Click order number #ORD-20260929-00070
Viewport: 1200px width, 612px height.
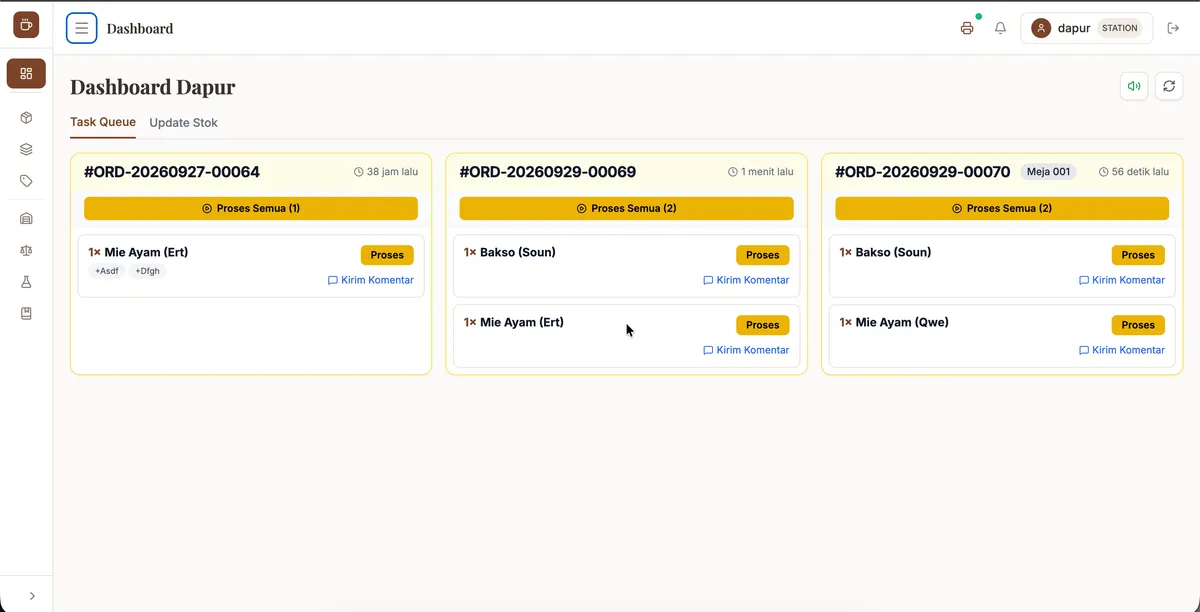(x=923, y=172)
